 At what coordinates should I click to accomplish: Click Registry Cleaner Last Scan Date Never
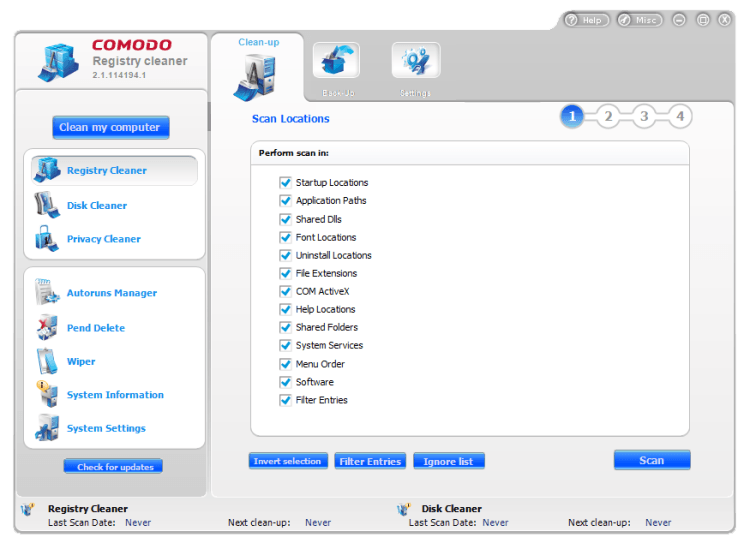(x=138, y=523)
